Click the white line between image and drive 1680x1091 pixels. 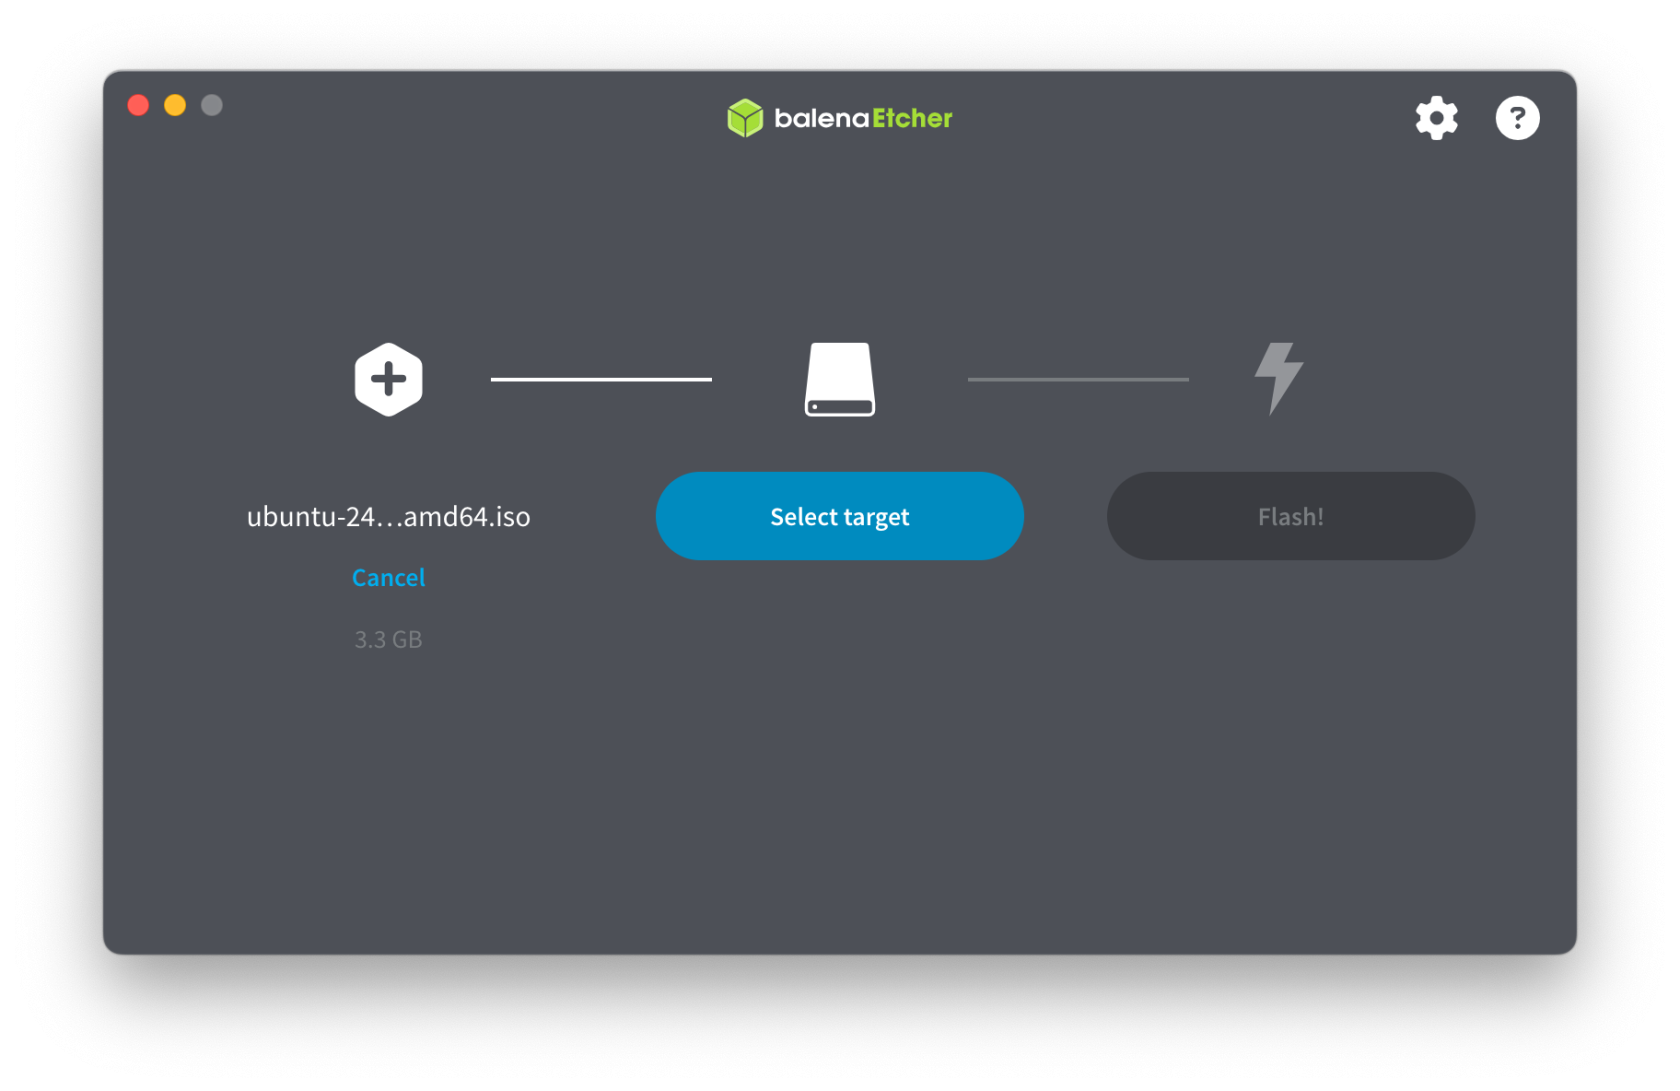(x=601, y=379)
